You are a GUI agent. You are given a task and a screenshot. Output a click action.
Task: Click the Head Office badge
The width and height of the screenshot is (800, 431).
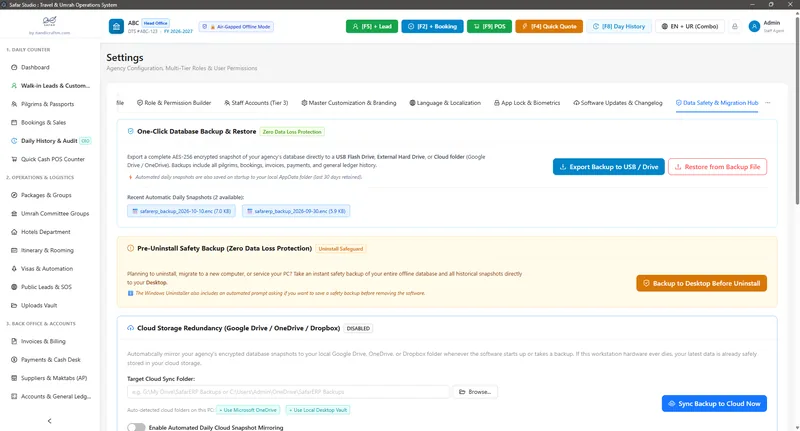click(156, 23)
